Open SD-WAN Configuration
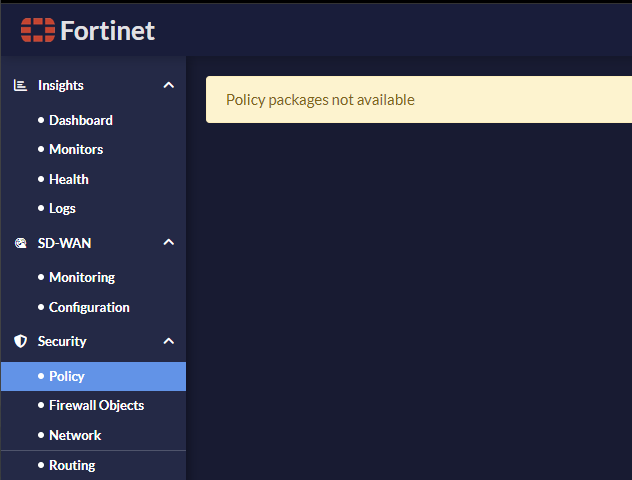This screenshot has width=632, height=480. (89, 307)
